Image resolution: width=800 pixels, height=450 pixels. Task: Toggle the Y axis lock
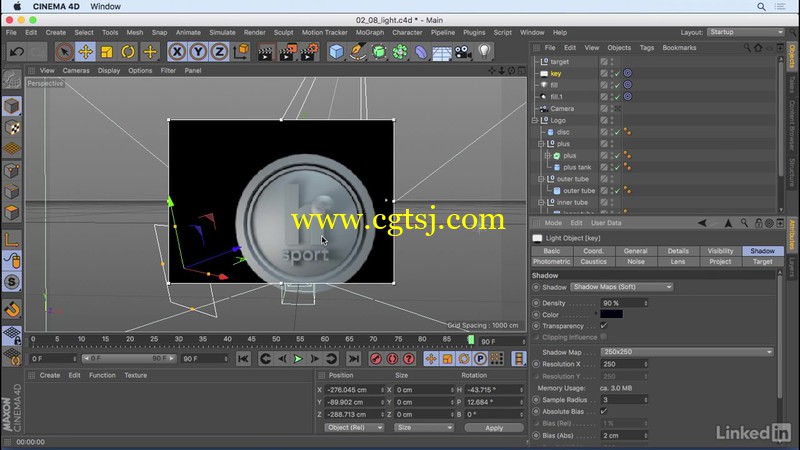198,52
